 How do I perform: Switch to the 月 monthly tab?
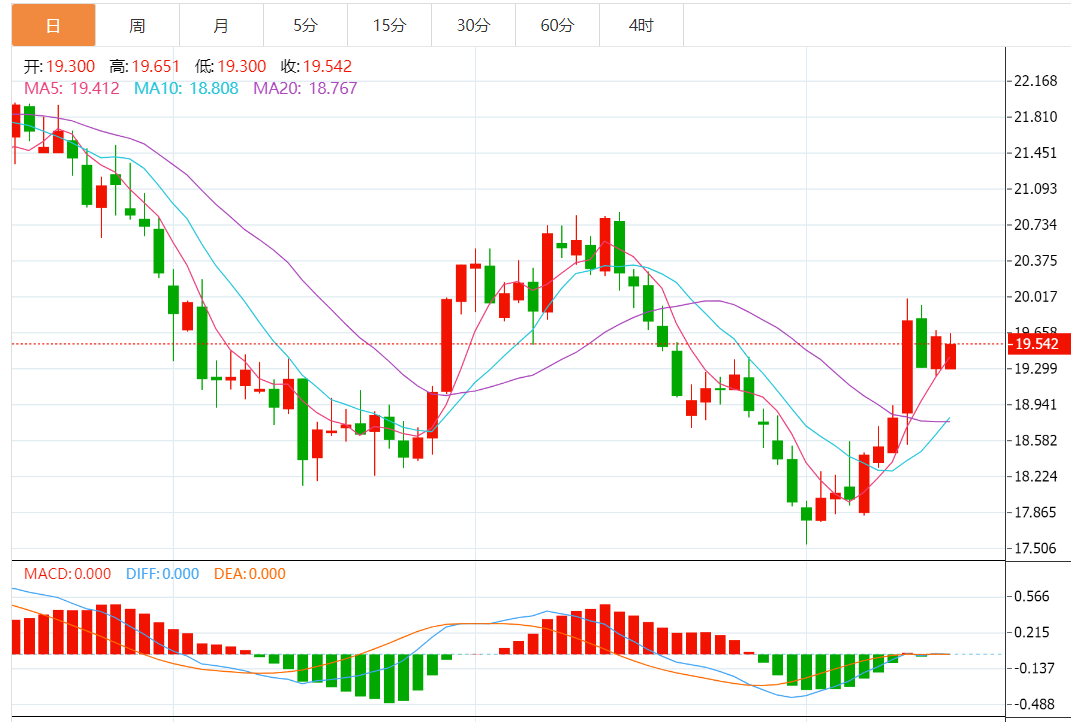coord(221,25)
